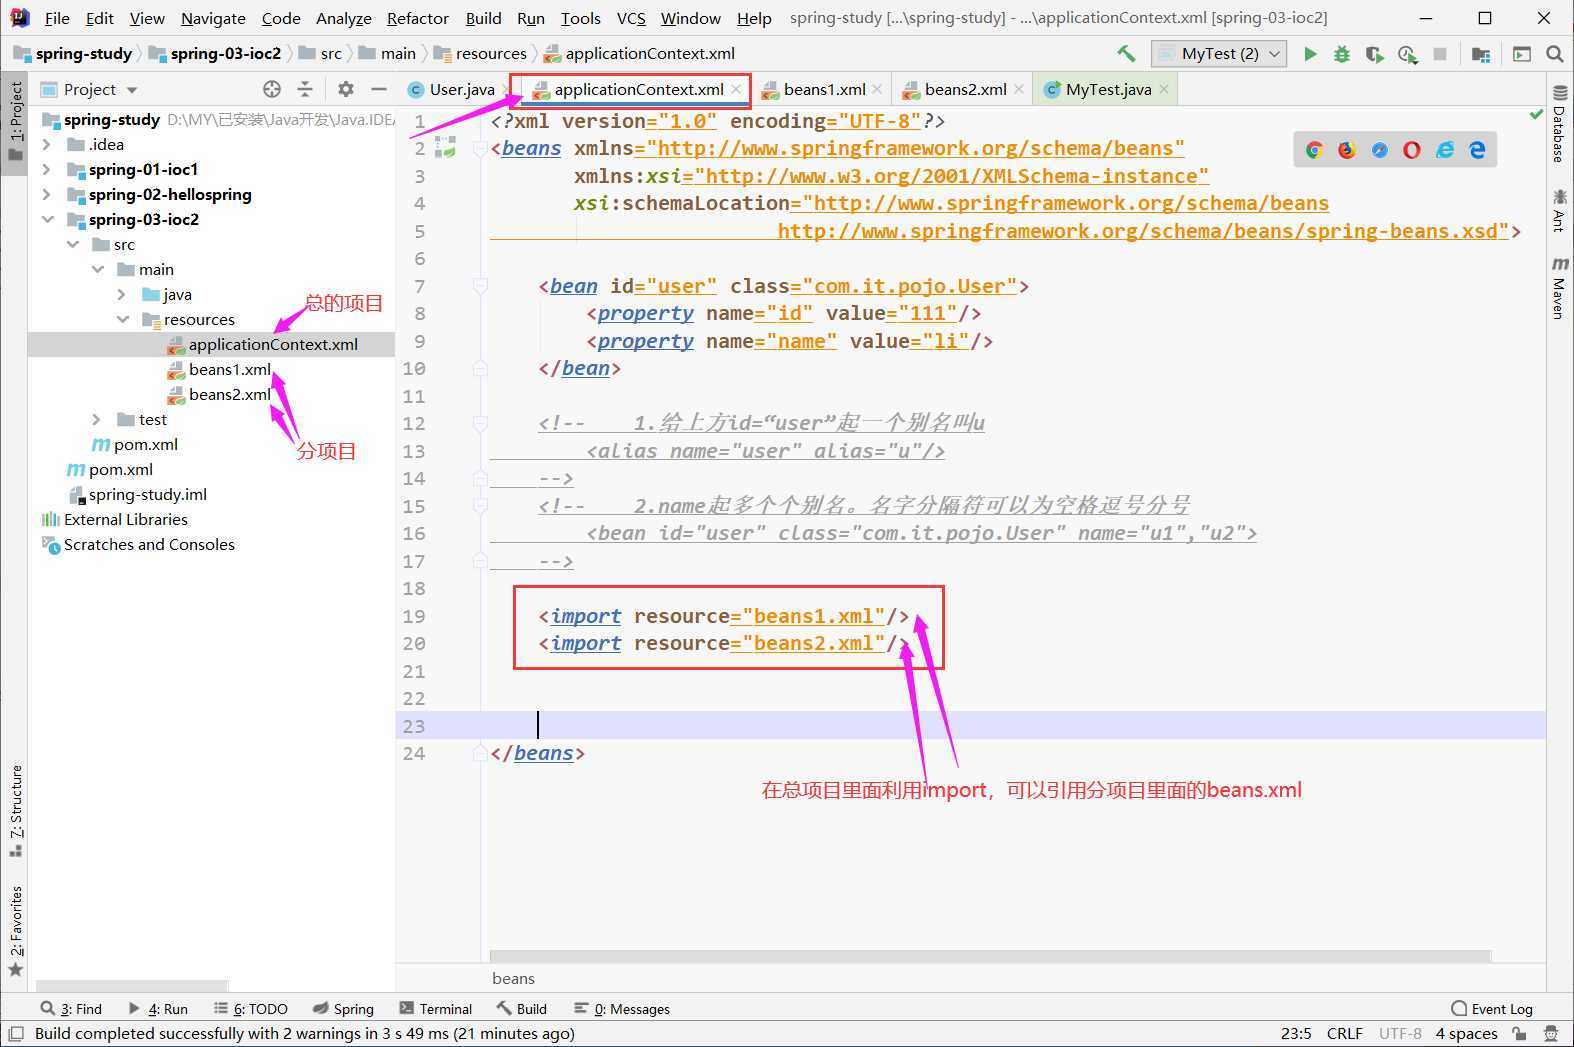Viewport: 1574px width, 1047px height.
Task: Click the profiler run icon
Action: pyautogui.click(x=1408, y=54)
